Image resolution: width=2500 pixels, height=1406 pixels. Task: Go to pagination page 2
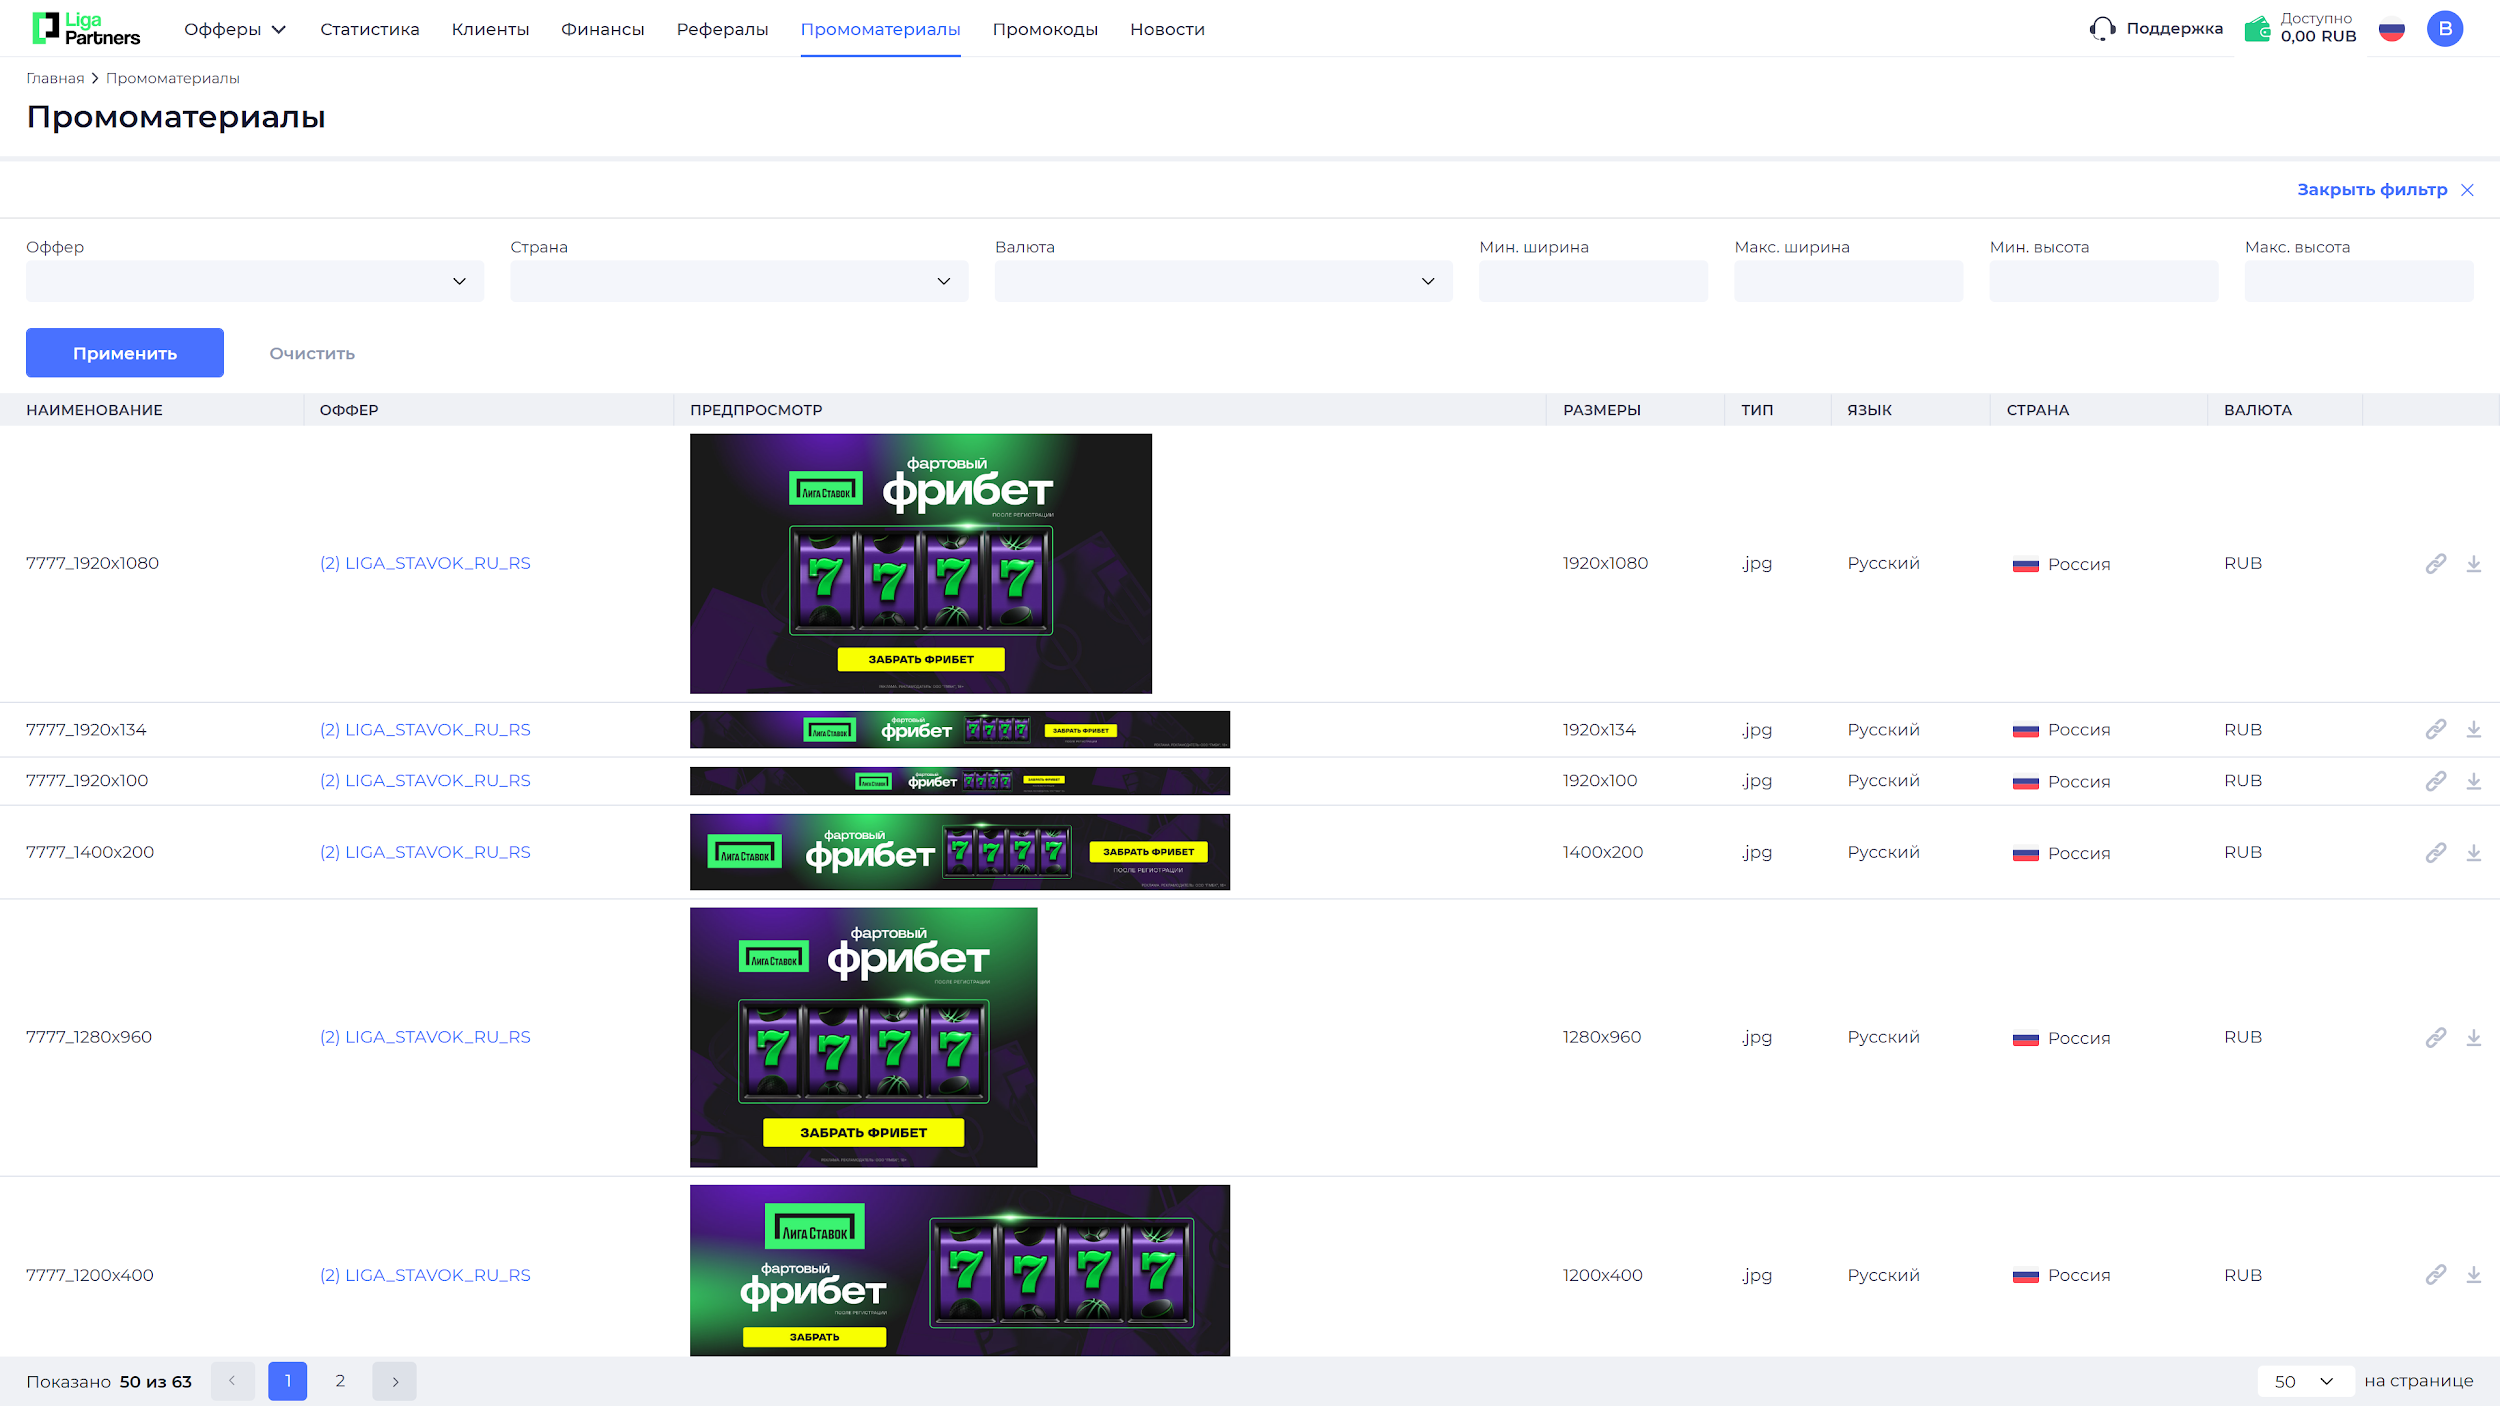(340, 1381)
